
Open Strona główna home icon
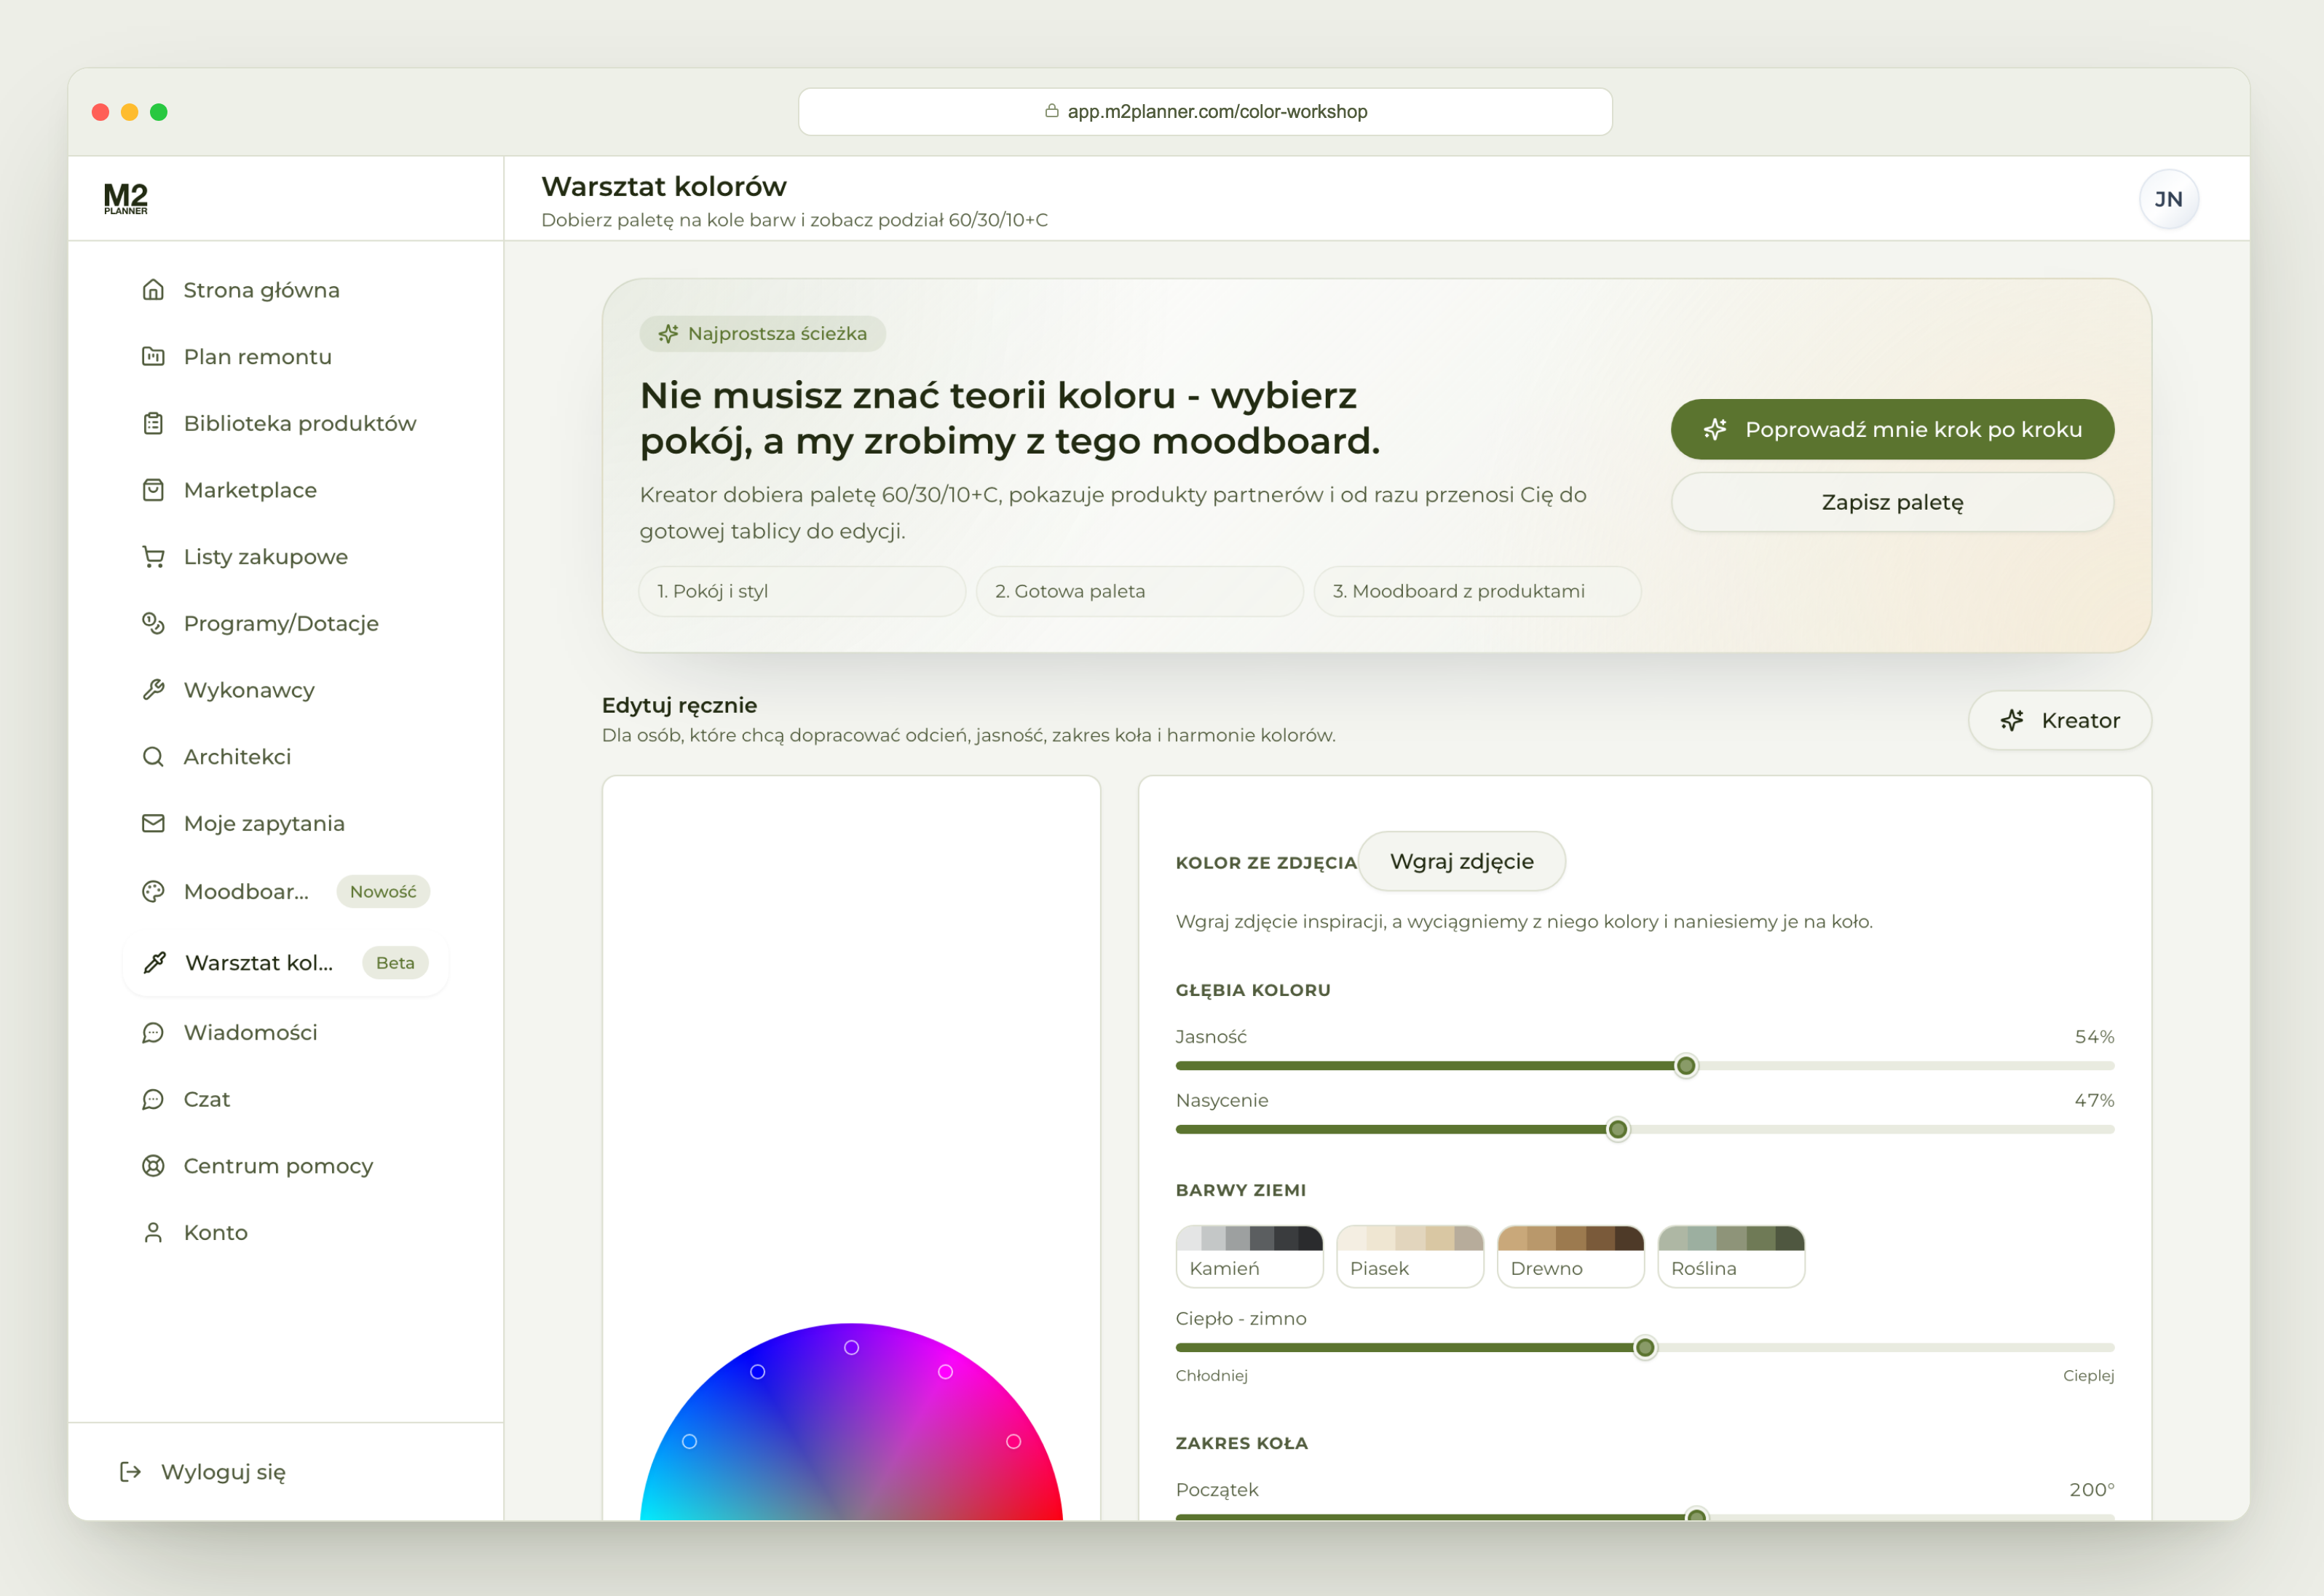(153, 290)
